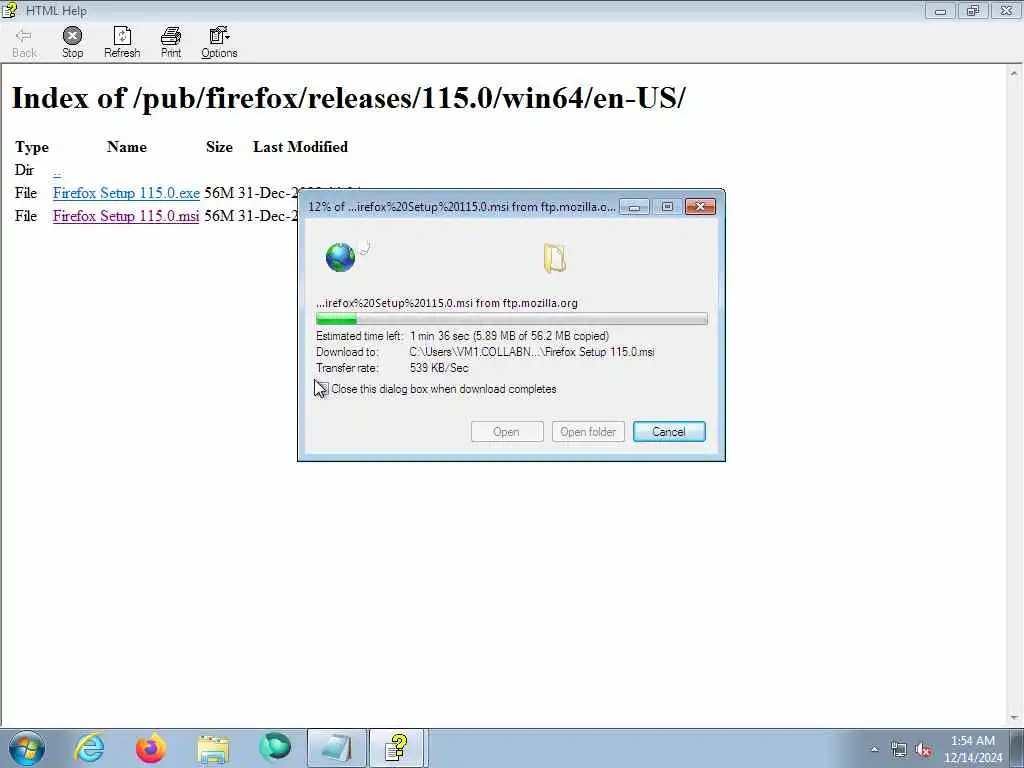This screenshot has height=768, width=1024.
Task: Click the folder icon in download dialog
Action: point(554,258)
